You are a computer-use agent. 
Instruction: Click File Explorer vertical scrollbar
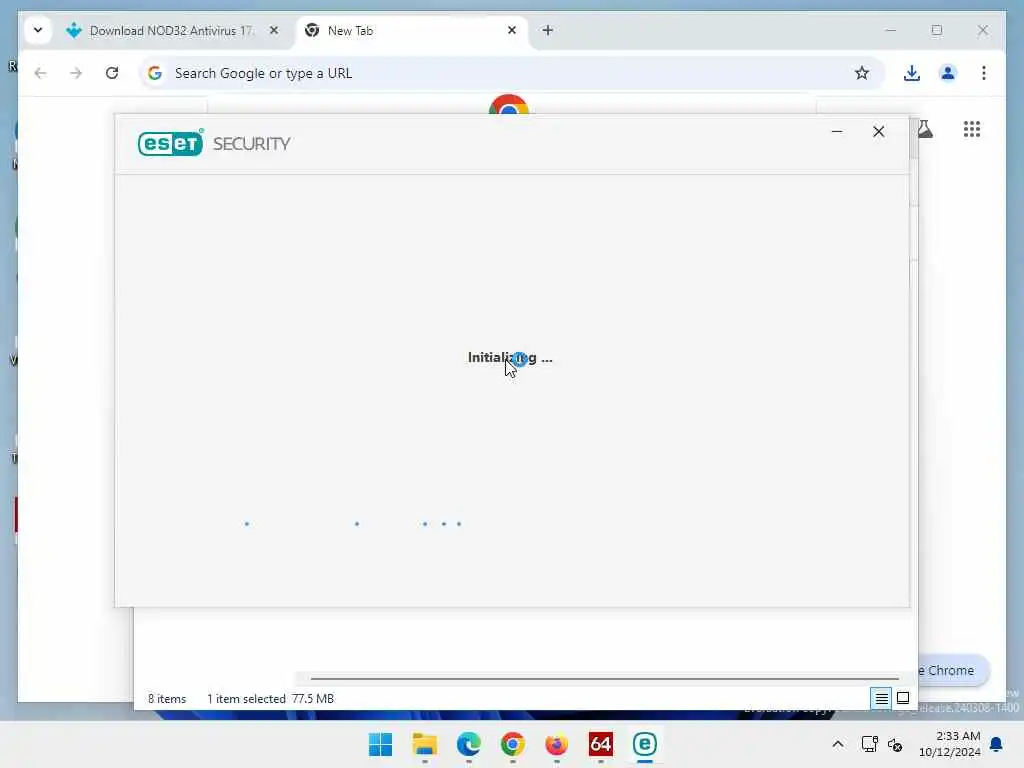pos(914,138)
